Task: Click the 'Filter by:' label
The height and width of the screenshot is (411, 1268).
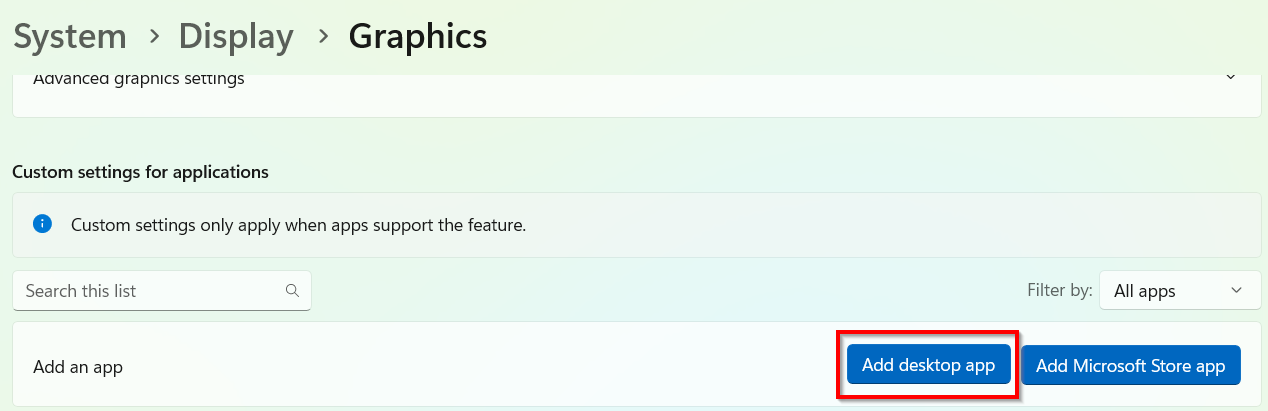Action: click(x=1059, y=291)
